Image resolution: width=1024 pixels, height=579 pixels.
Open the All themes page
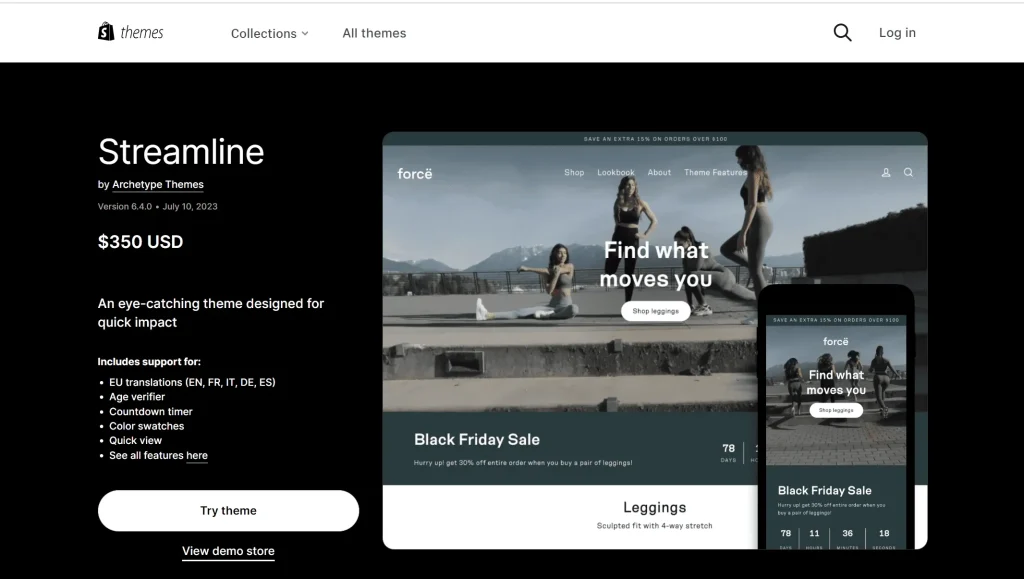click(x=374, y=33)
